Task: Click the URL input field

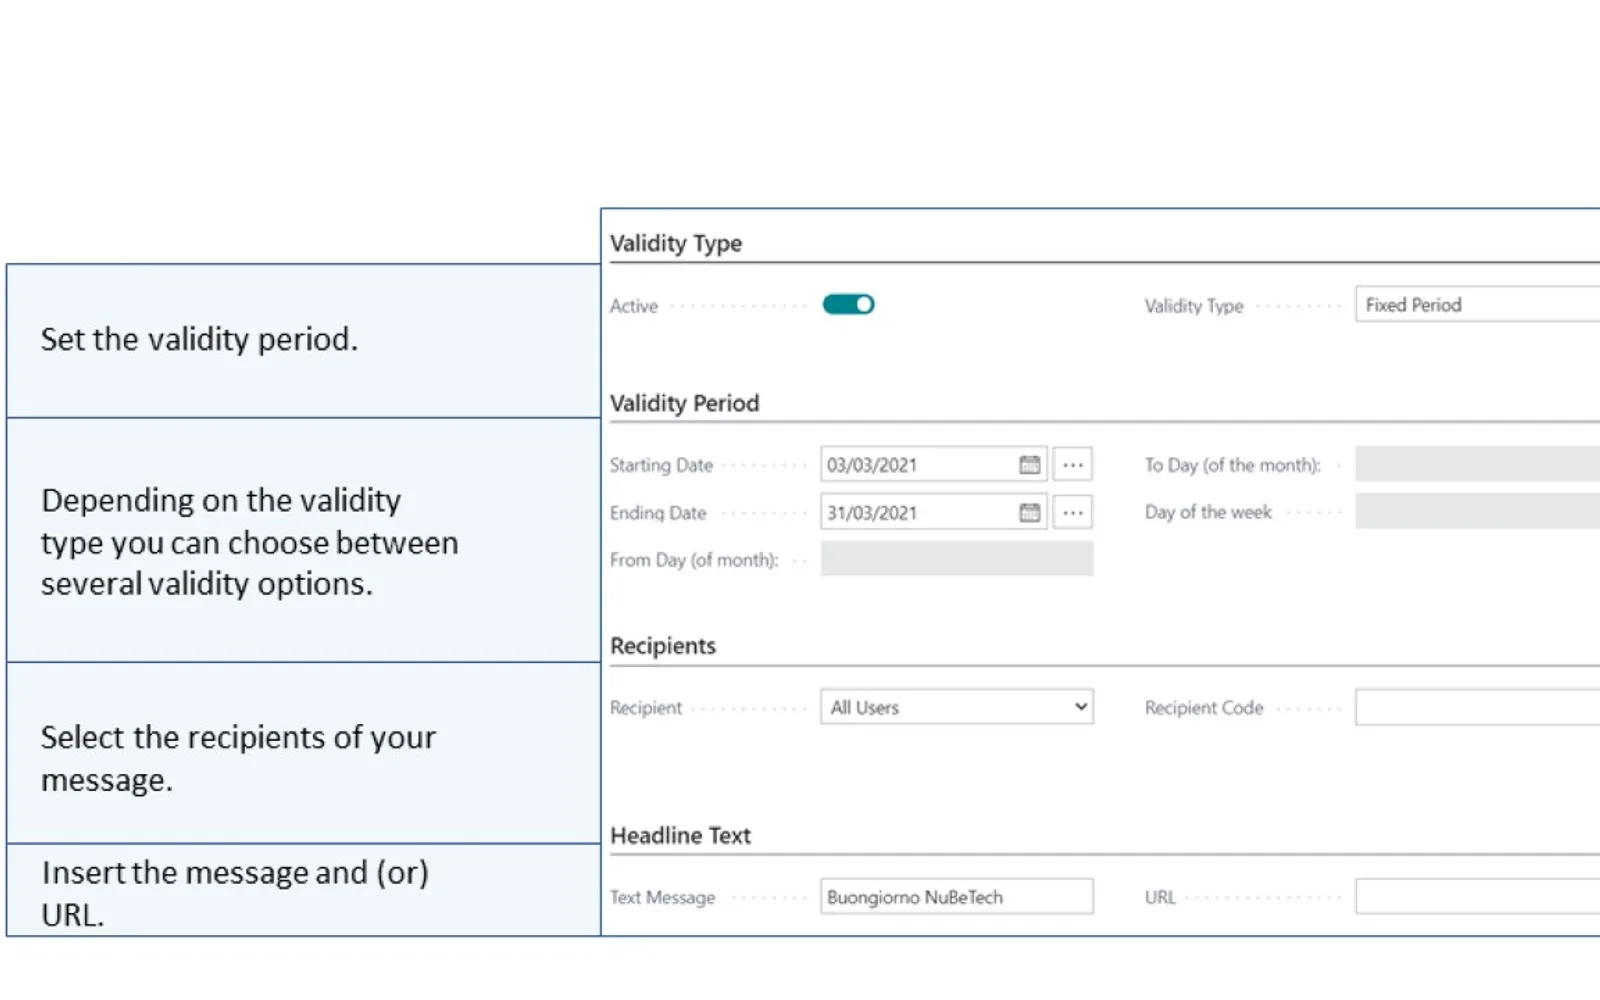Action: coord(1478,897)
